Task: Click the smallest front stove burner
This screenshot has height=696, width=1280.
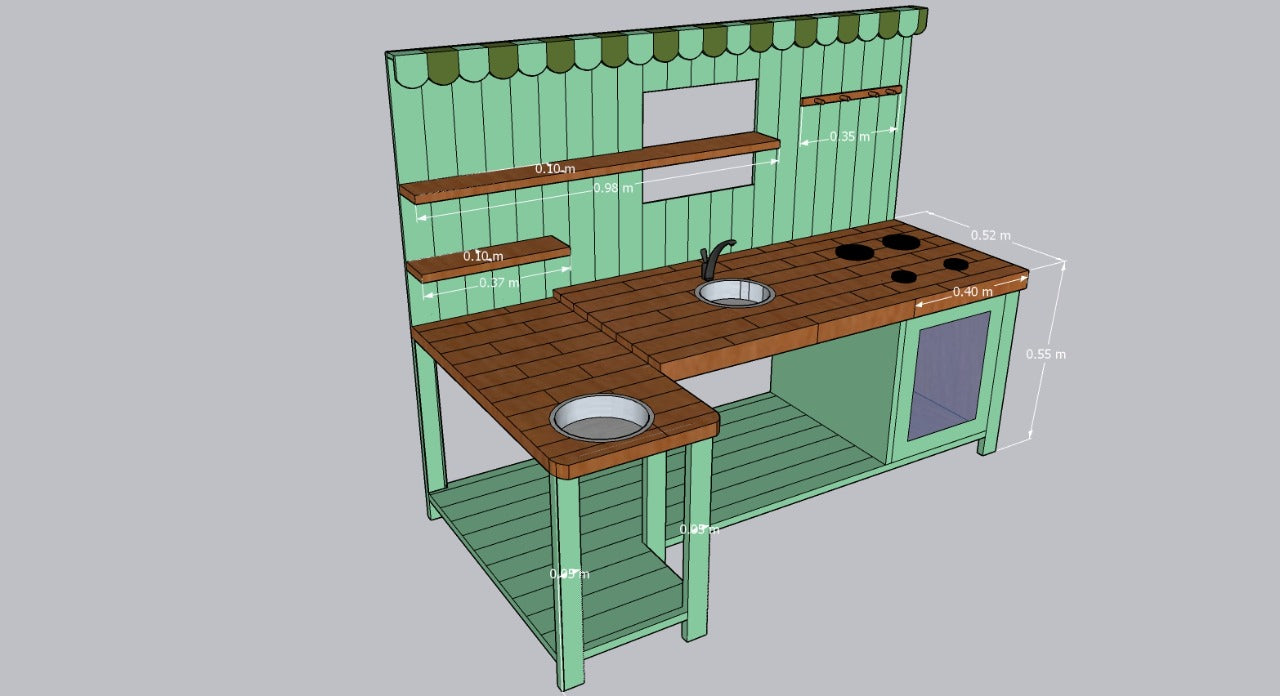Action: tap(904, 277)
